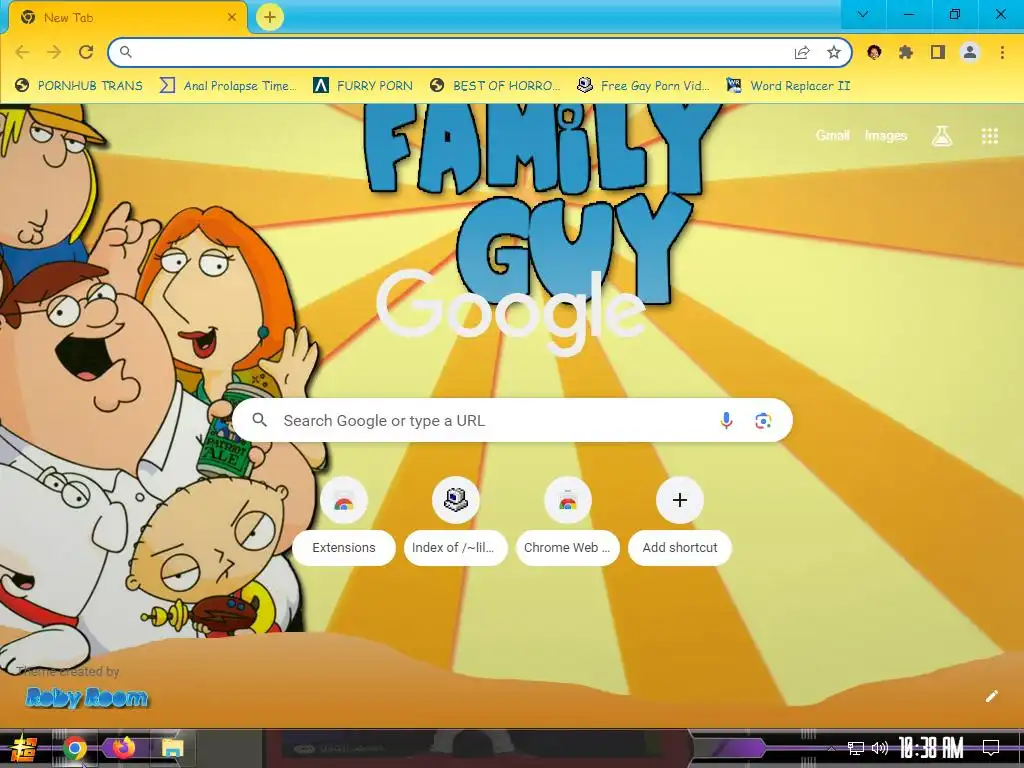Open the network status tray icon
This screenshot has height=768, width=1024.
[855, 748]
